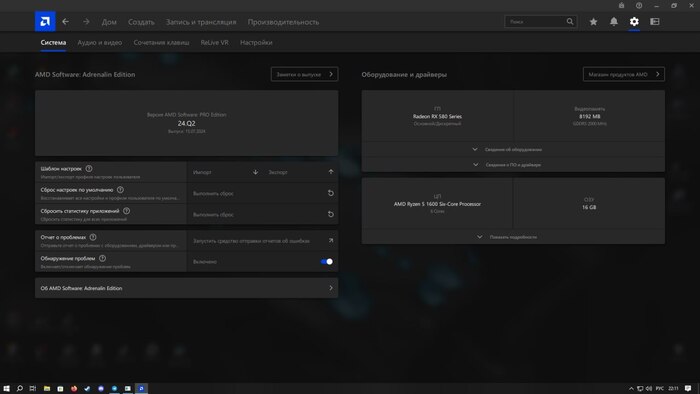Click Импорт settings button
This screenshot has height=394, width=700.
pos(225,172)
